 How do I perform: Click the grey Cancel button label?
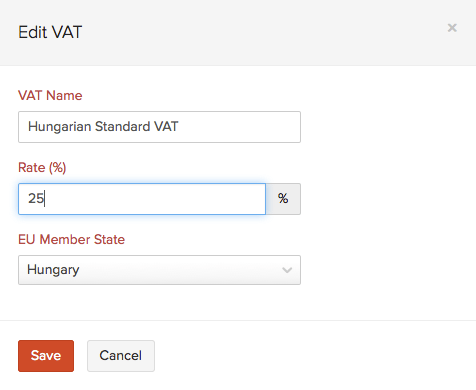(121, 356)
